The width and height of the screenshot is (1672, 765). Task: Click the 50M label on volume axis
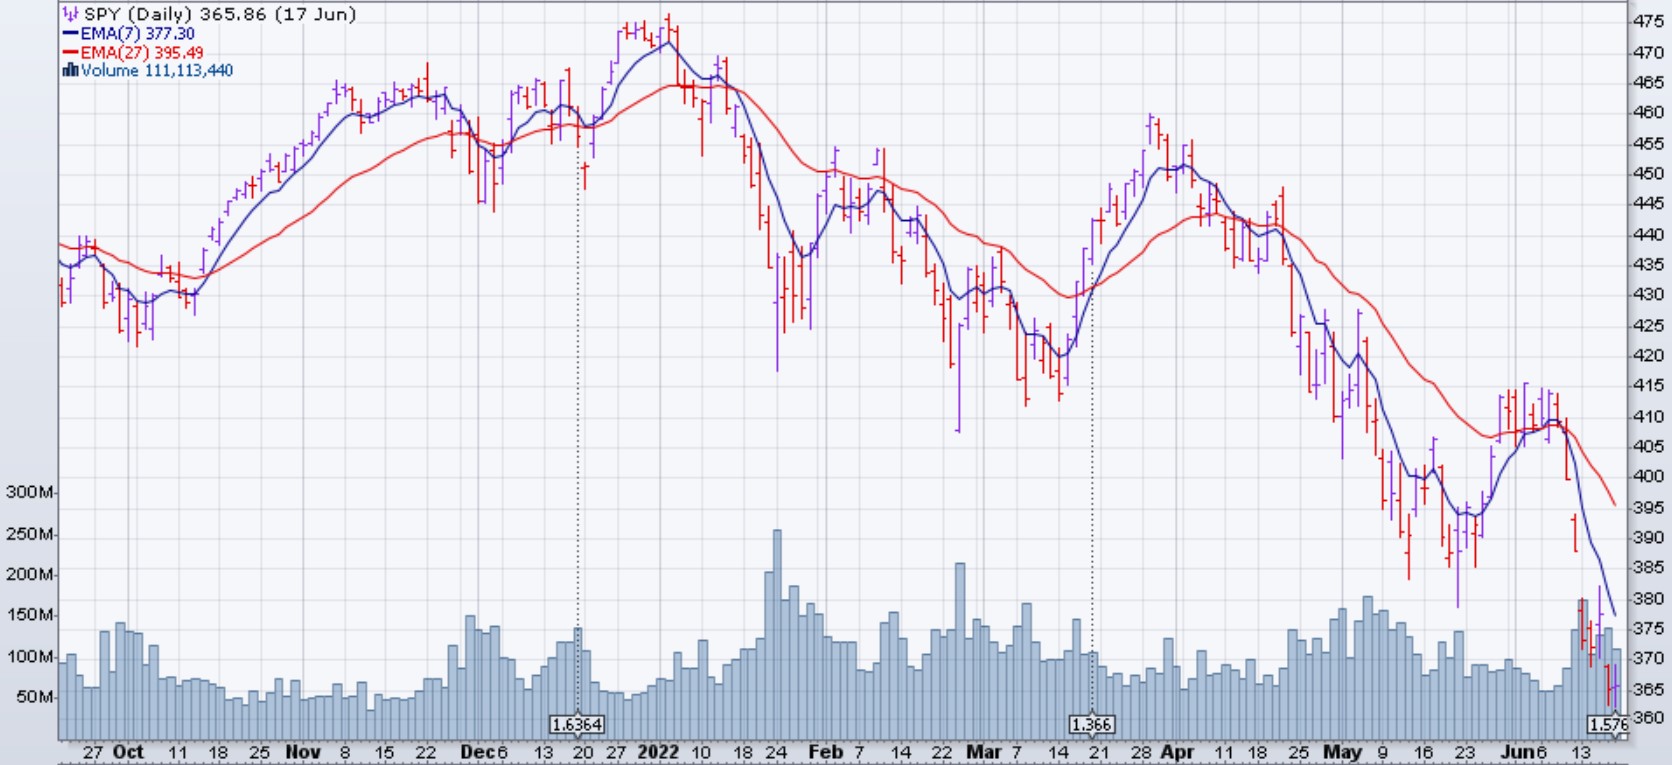click(33, 697)
